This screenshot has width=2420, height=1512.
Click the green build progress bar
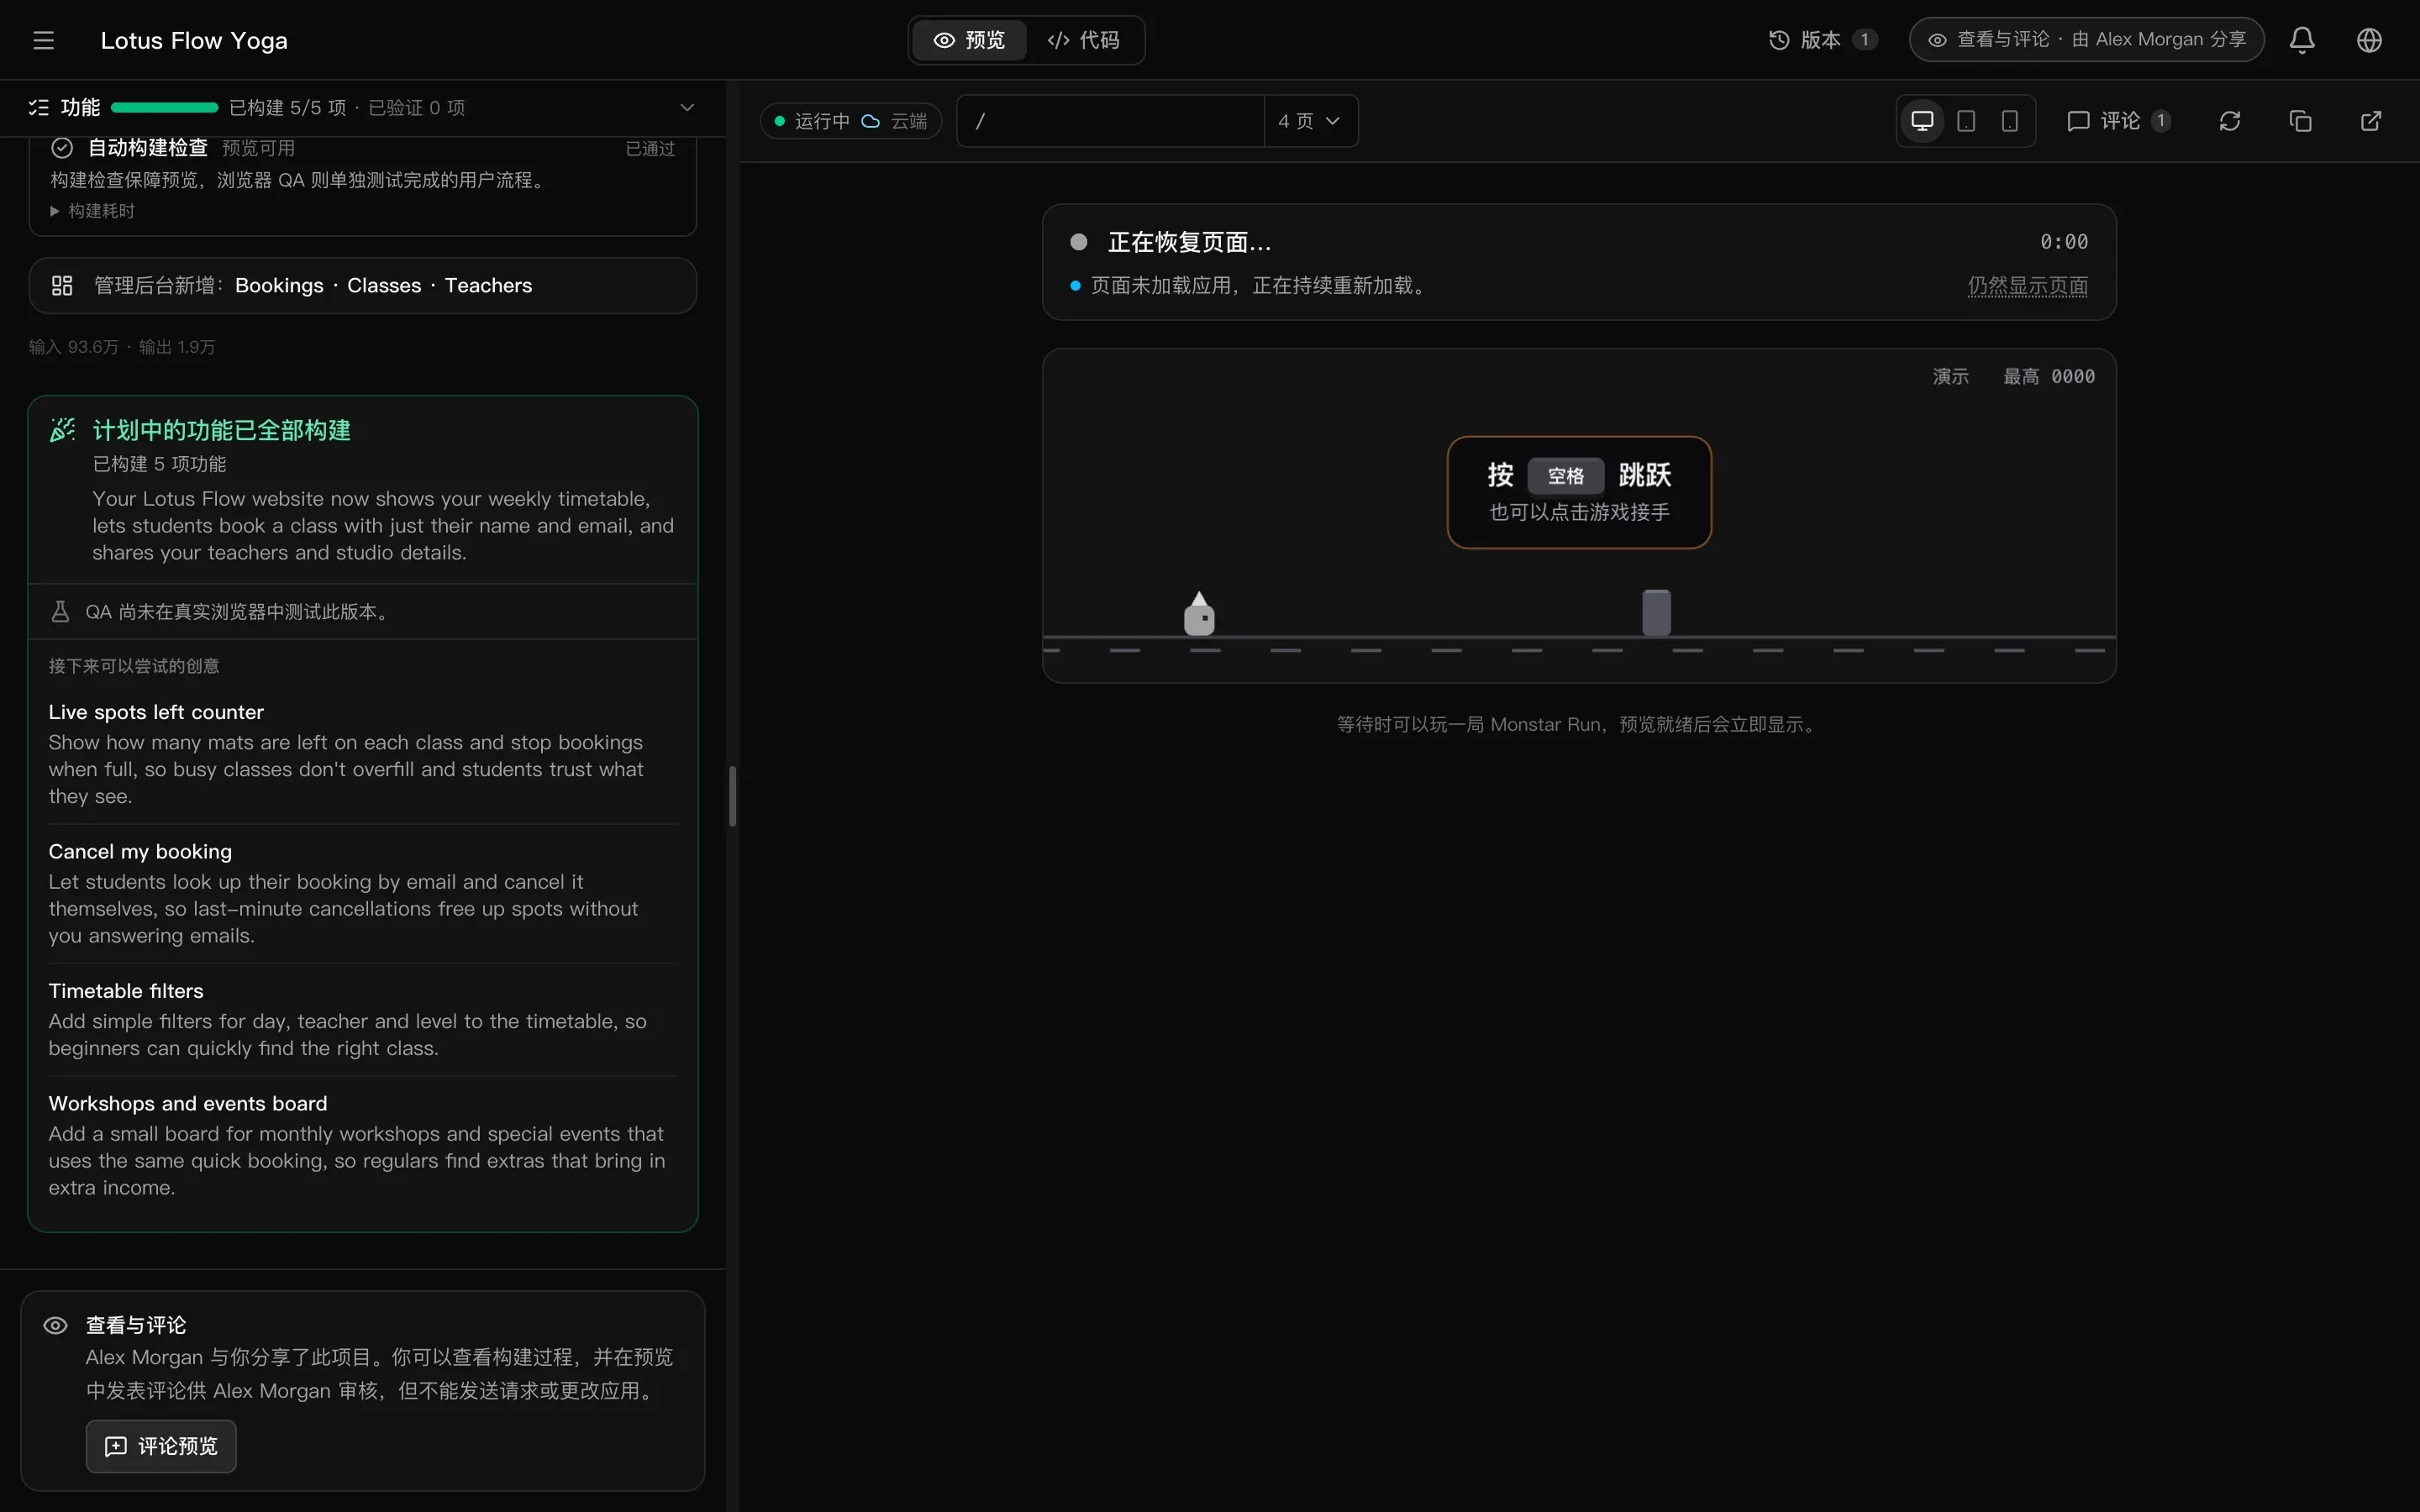165,107
